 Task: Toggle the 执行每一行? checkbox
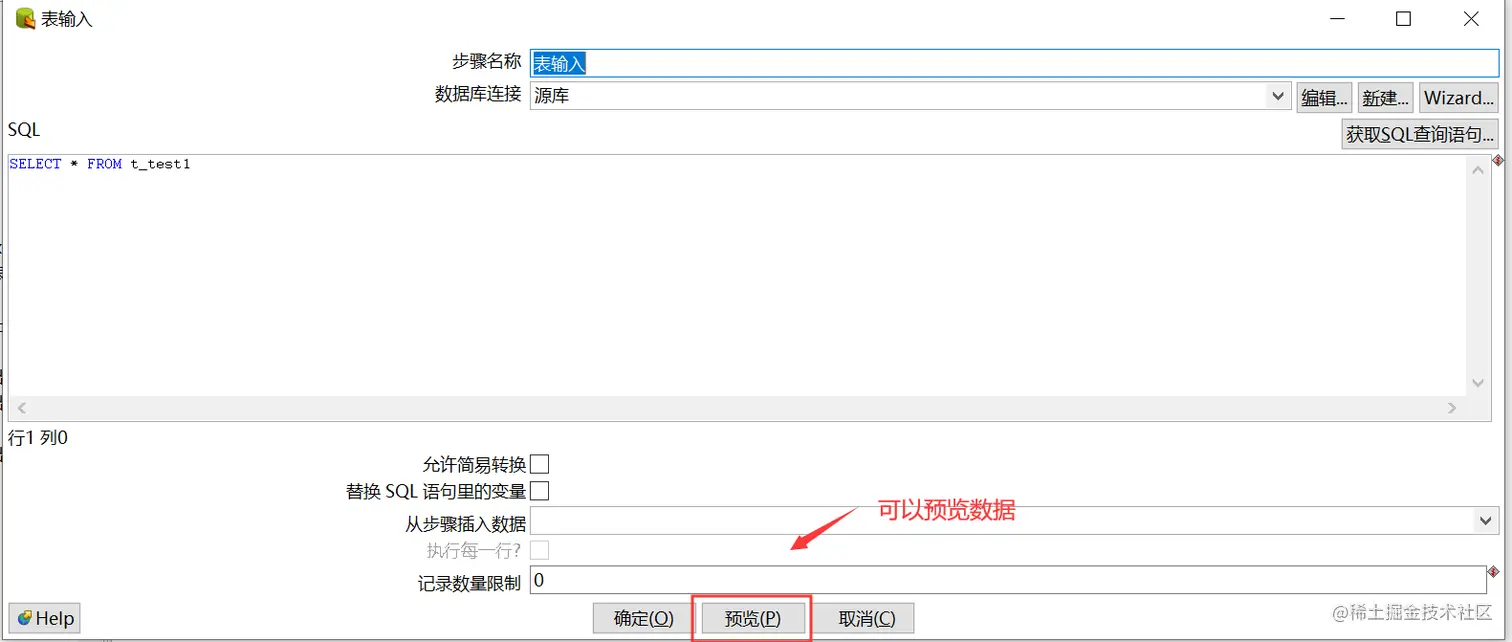coord(539,550)
